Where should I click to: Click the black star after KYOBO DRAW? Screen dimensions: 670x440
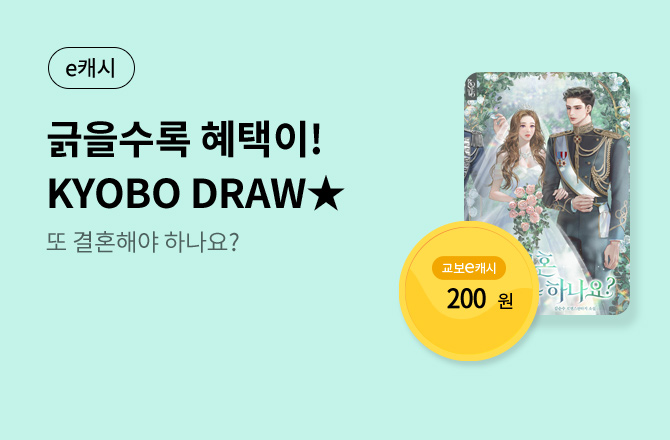coord(326,194)
